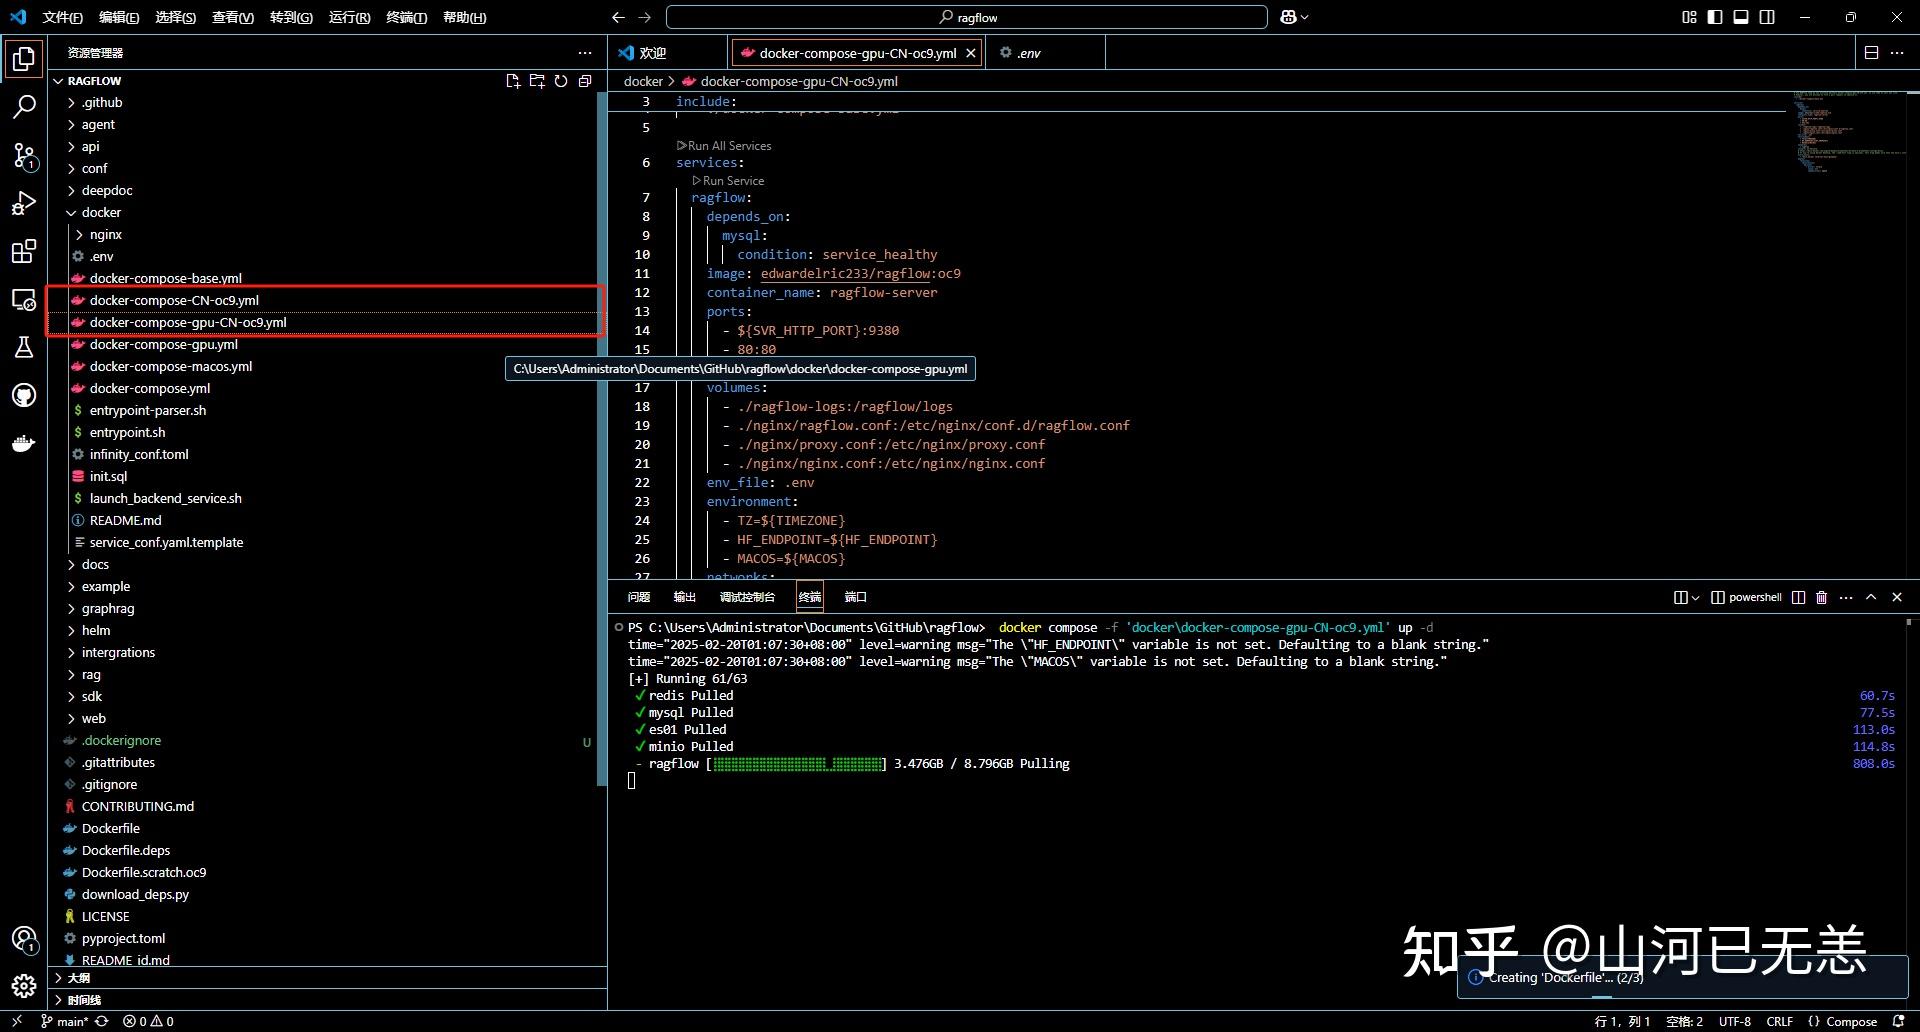1920x1032 pixels.
Task: Change the UTF-8 file encoding
Action: [x=1734, y=1021]
